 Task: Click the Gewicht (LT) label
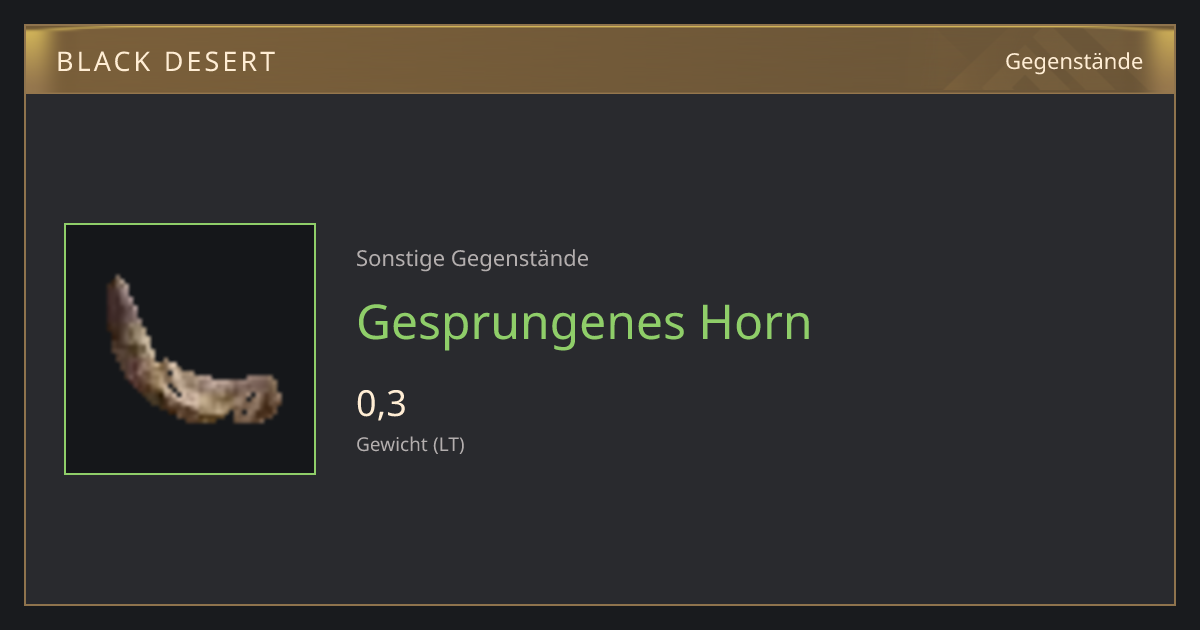coord(410,445)
